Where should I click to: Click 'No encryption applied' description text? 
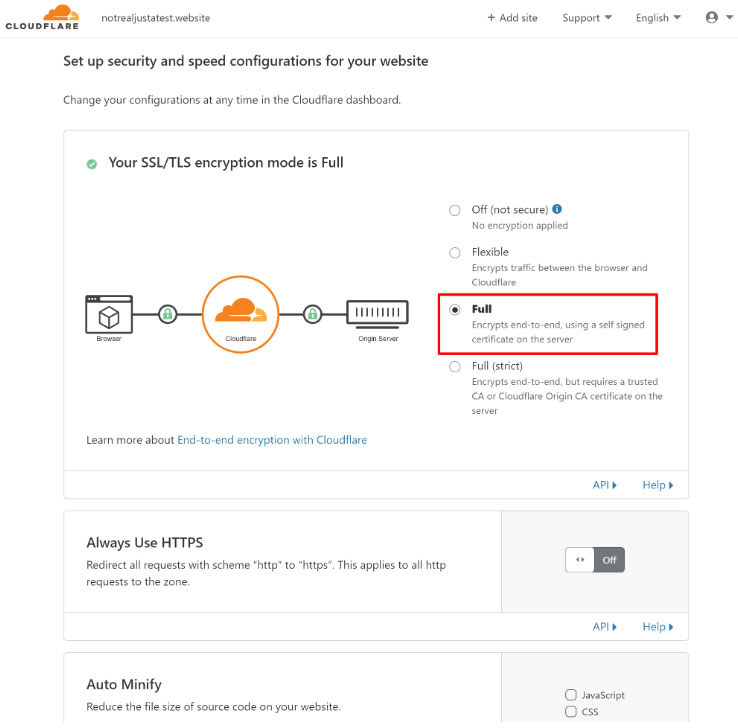pos(520,225)
